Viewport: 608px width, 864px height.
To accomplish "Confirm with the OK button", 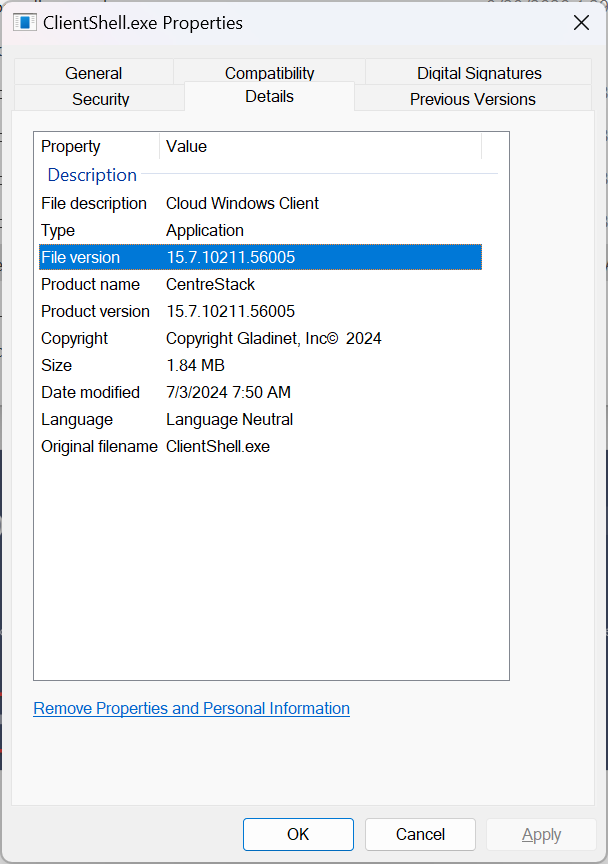I will (298, 834).
